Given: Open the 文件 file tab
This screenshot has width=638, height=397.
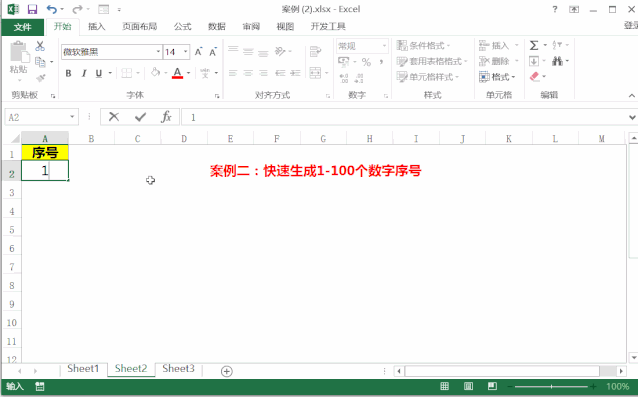Looking at the screenshot, I should tap(22, 27).
